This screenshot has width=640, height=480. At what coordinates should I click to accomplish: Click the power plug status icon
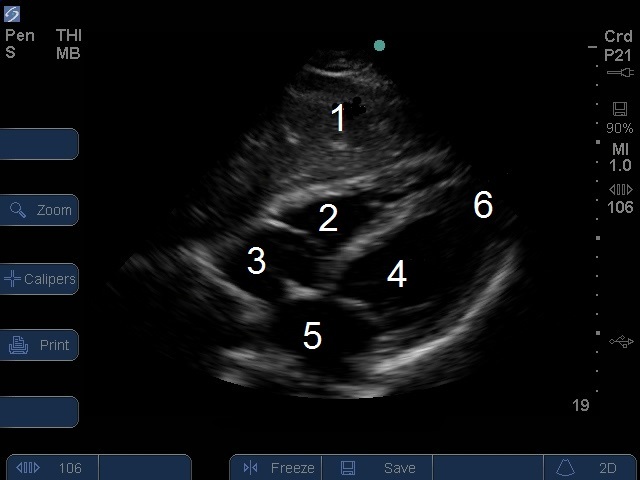coord(620,73)
